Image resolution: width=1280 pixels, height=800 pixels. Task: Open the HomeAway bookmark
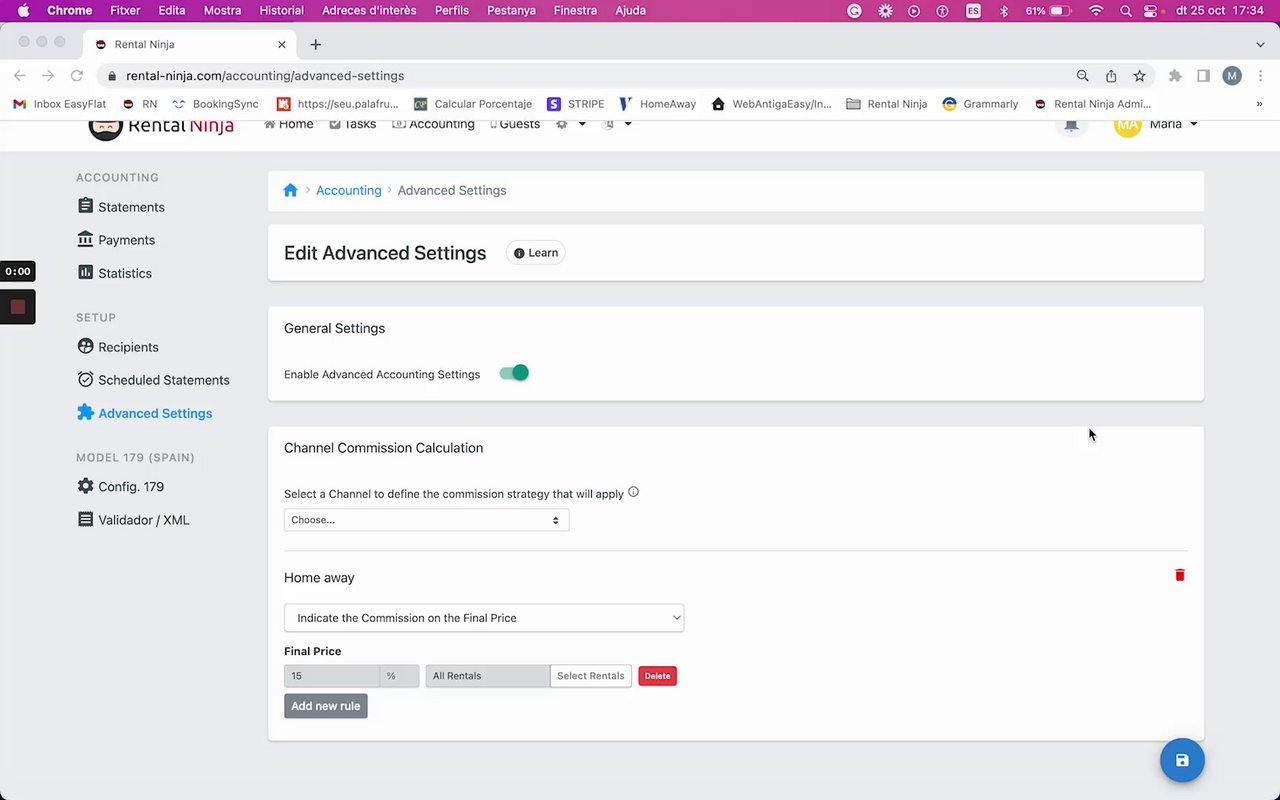coord(657,104)
